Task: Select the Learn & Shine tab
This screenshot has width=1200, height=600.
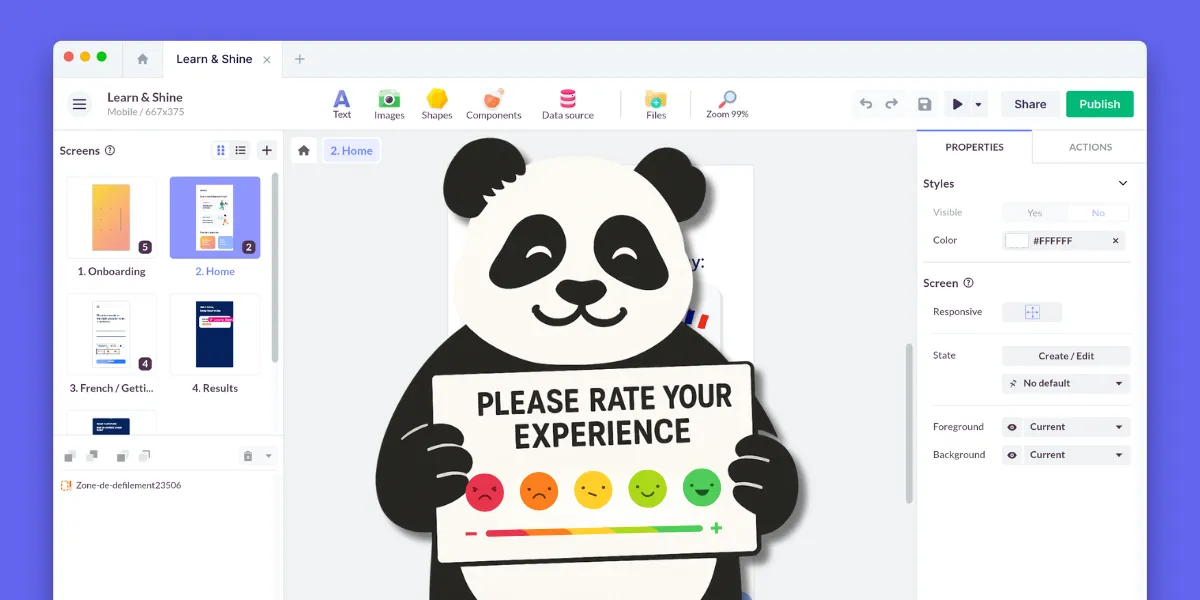Action: [214, 59]
